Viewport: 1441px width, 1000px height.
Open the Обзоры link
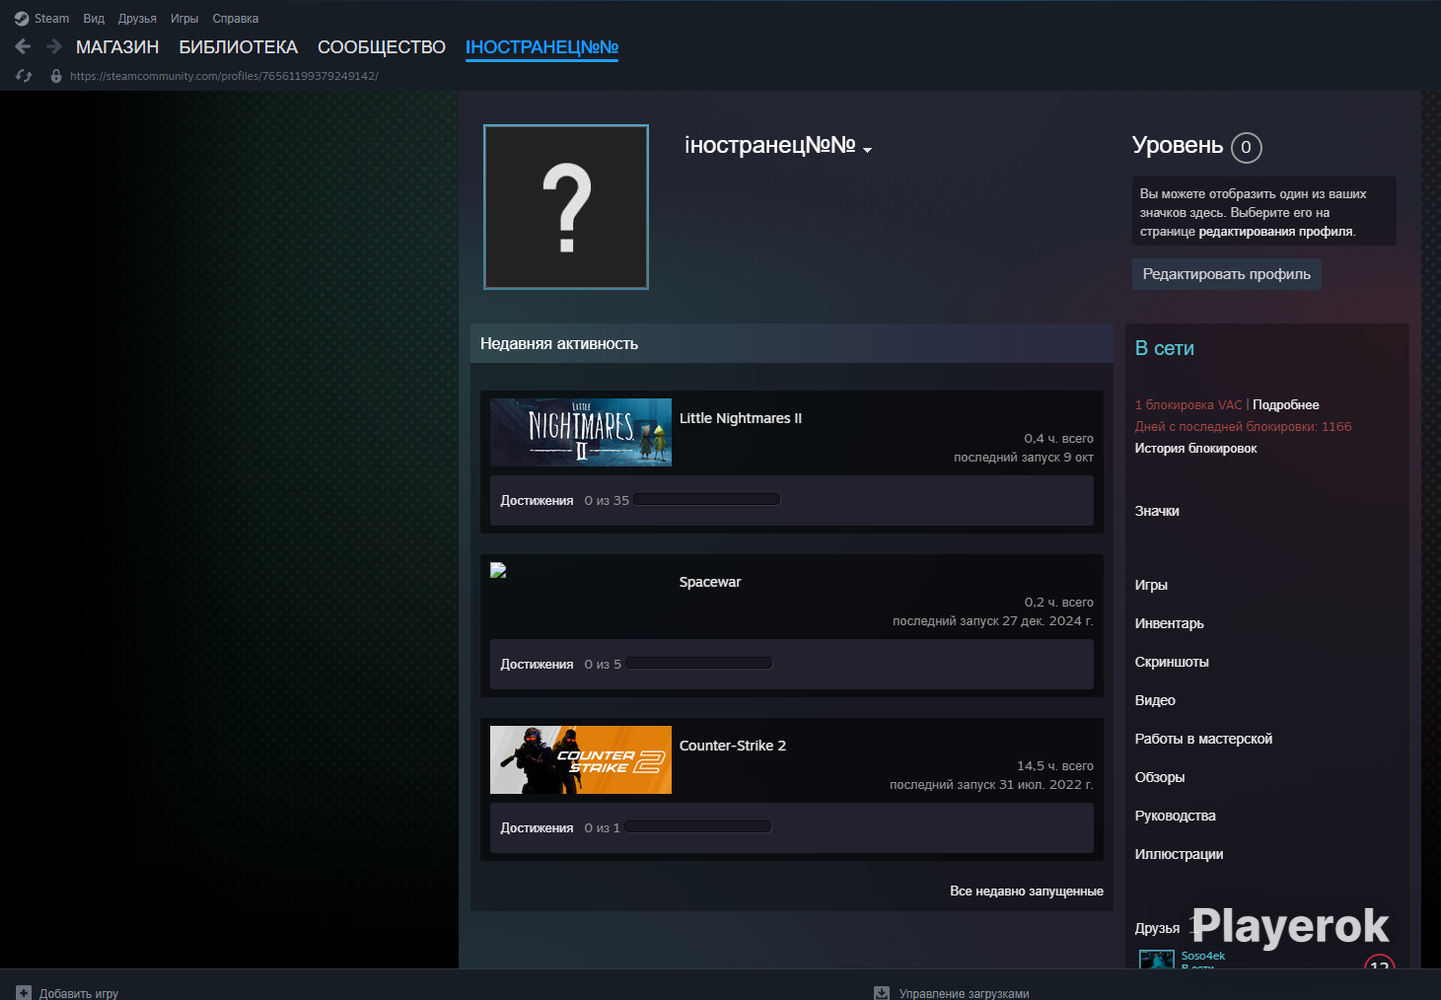[x=1160, y=777]
